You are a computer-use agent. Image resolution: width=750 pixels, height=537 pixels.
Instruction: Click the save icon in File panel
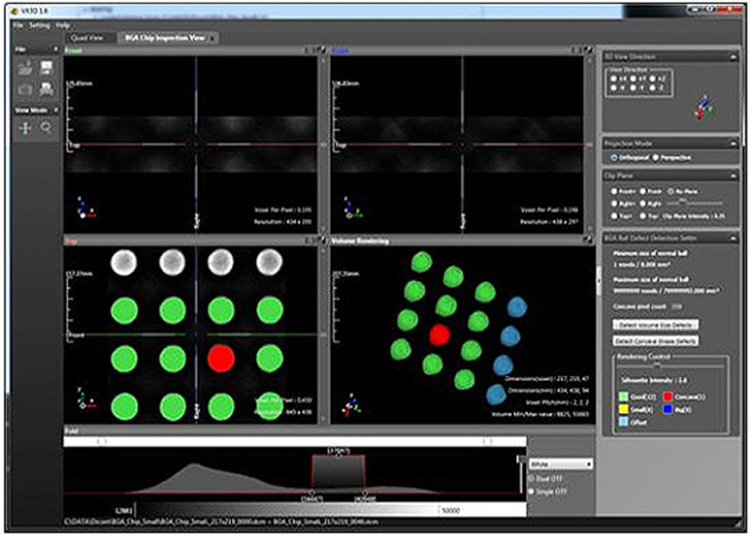(x=46, y=68)
